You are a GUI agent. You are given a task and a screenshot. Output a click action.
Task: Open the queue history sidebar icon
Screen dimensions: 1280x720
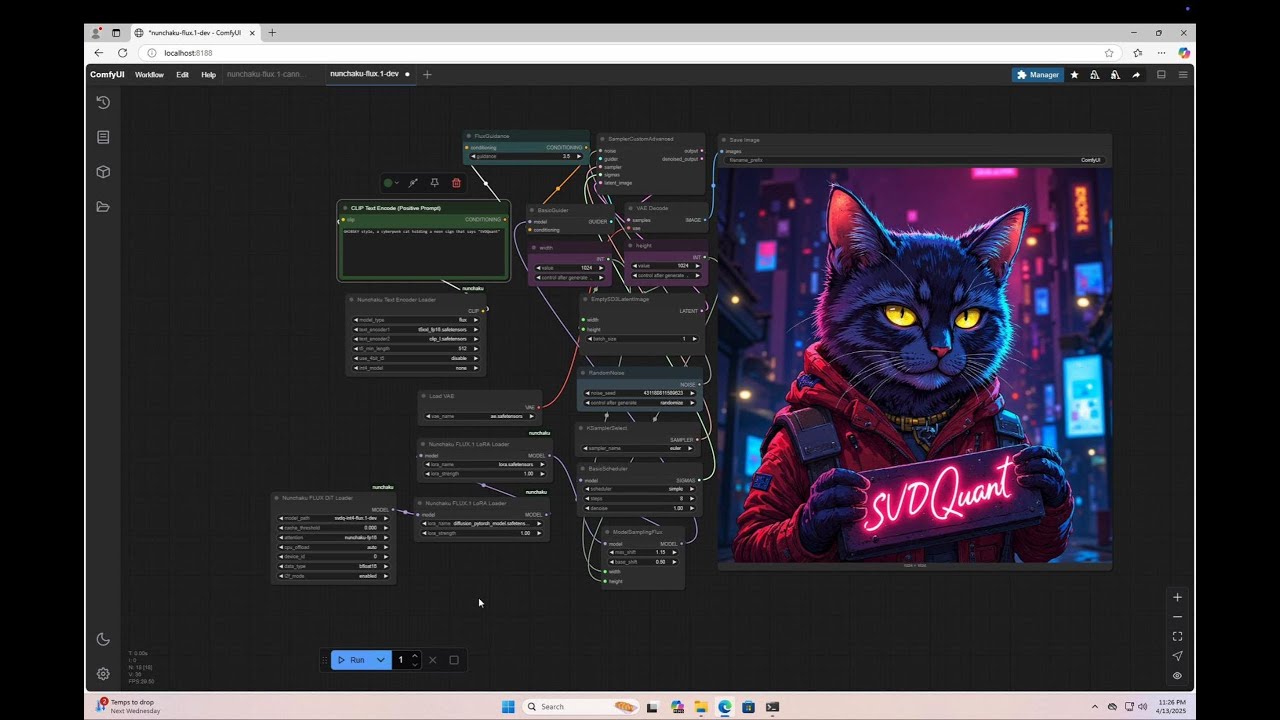(102, 102)
